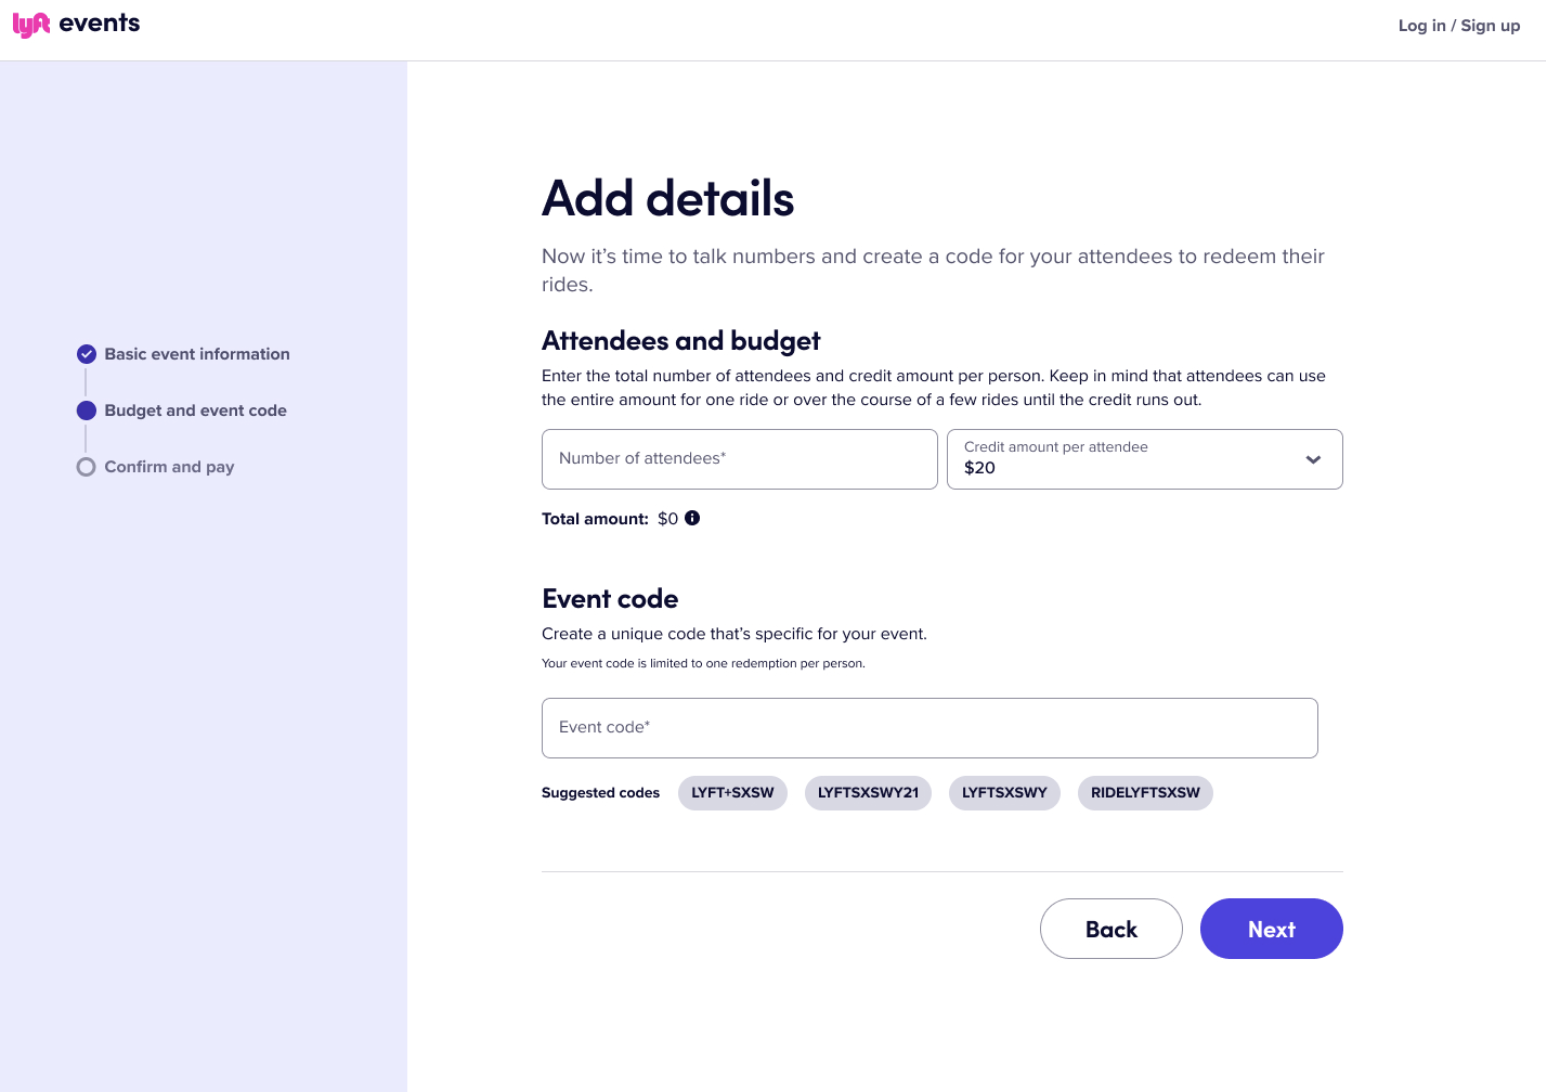Pick the RIDELYFTSXSW suggested code chip
This screenshot has height=1092, width=1546.
1145,793
